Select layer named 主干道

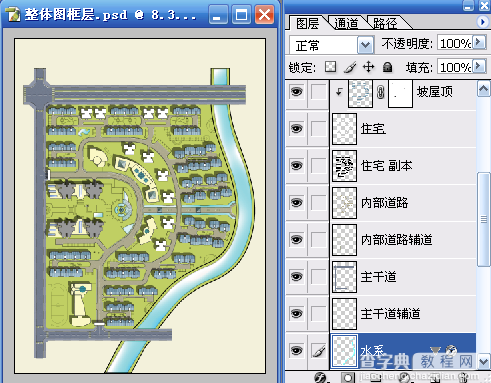tap(378, 276)
